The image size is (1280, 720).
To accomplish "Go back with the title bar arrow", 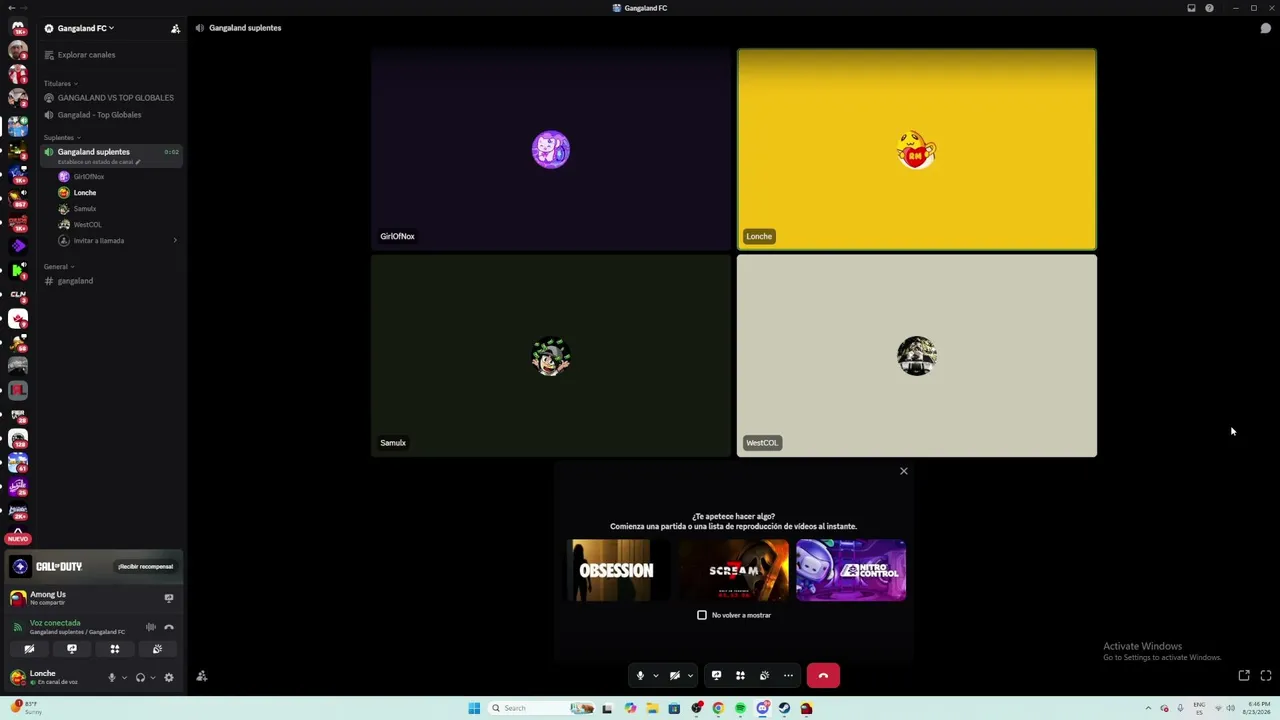I will [x=12, y=8].
